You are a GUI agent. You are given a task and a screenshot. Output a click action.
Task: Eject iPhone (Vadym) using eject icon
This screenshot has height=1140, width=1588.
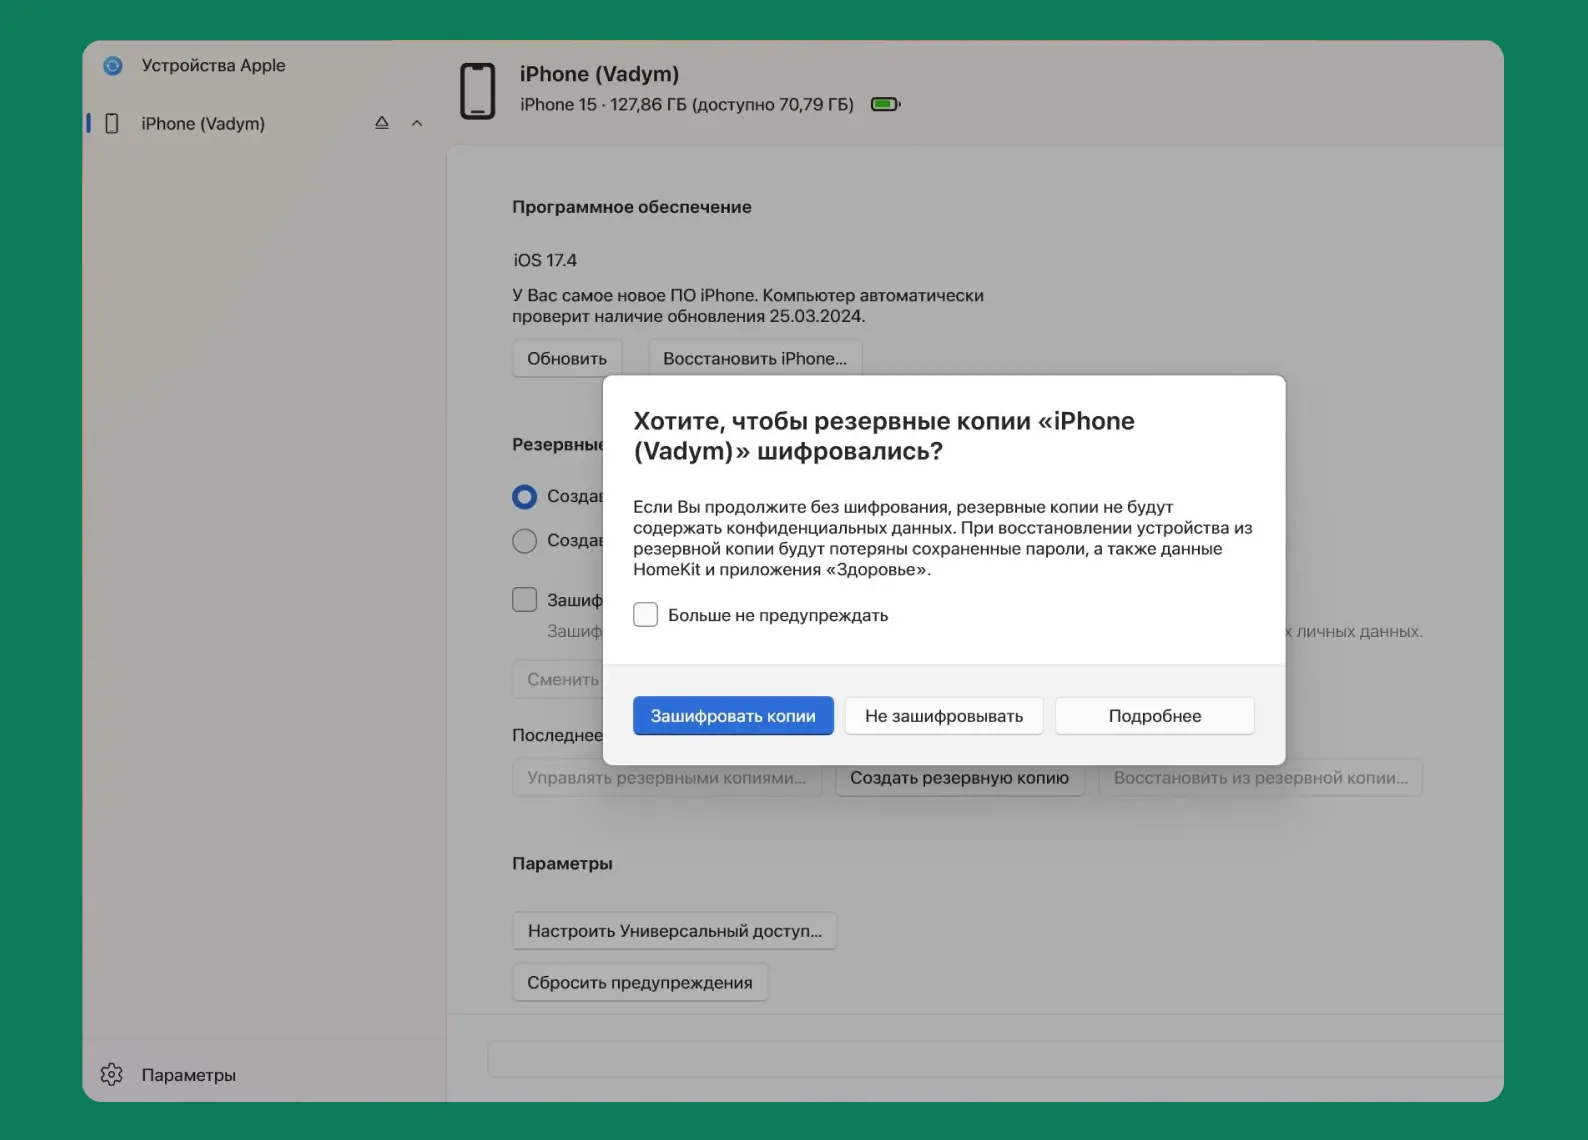pyautogui.click(x=382, y=123)
